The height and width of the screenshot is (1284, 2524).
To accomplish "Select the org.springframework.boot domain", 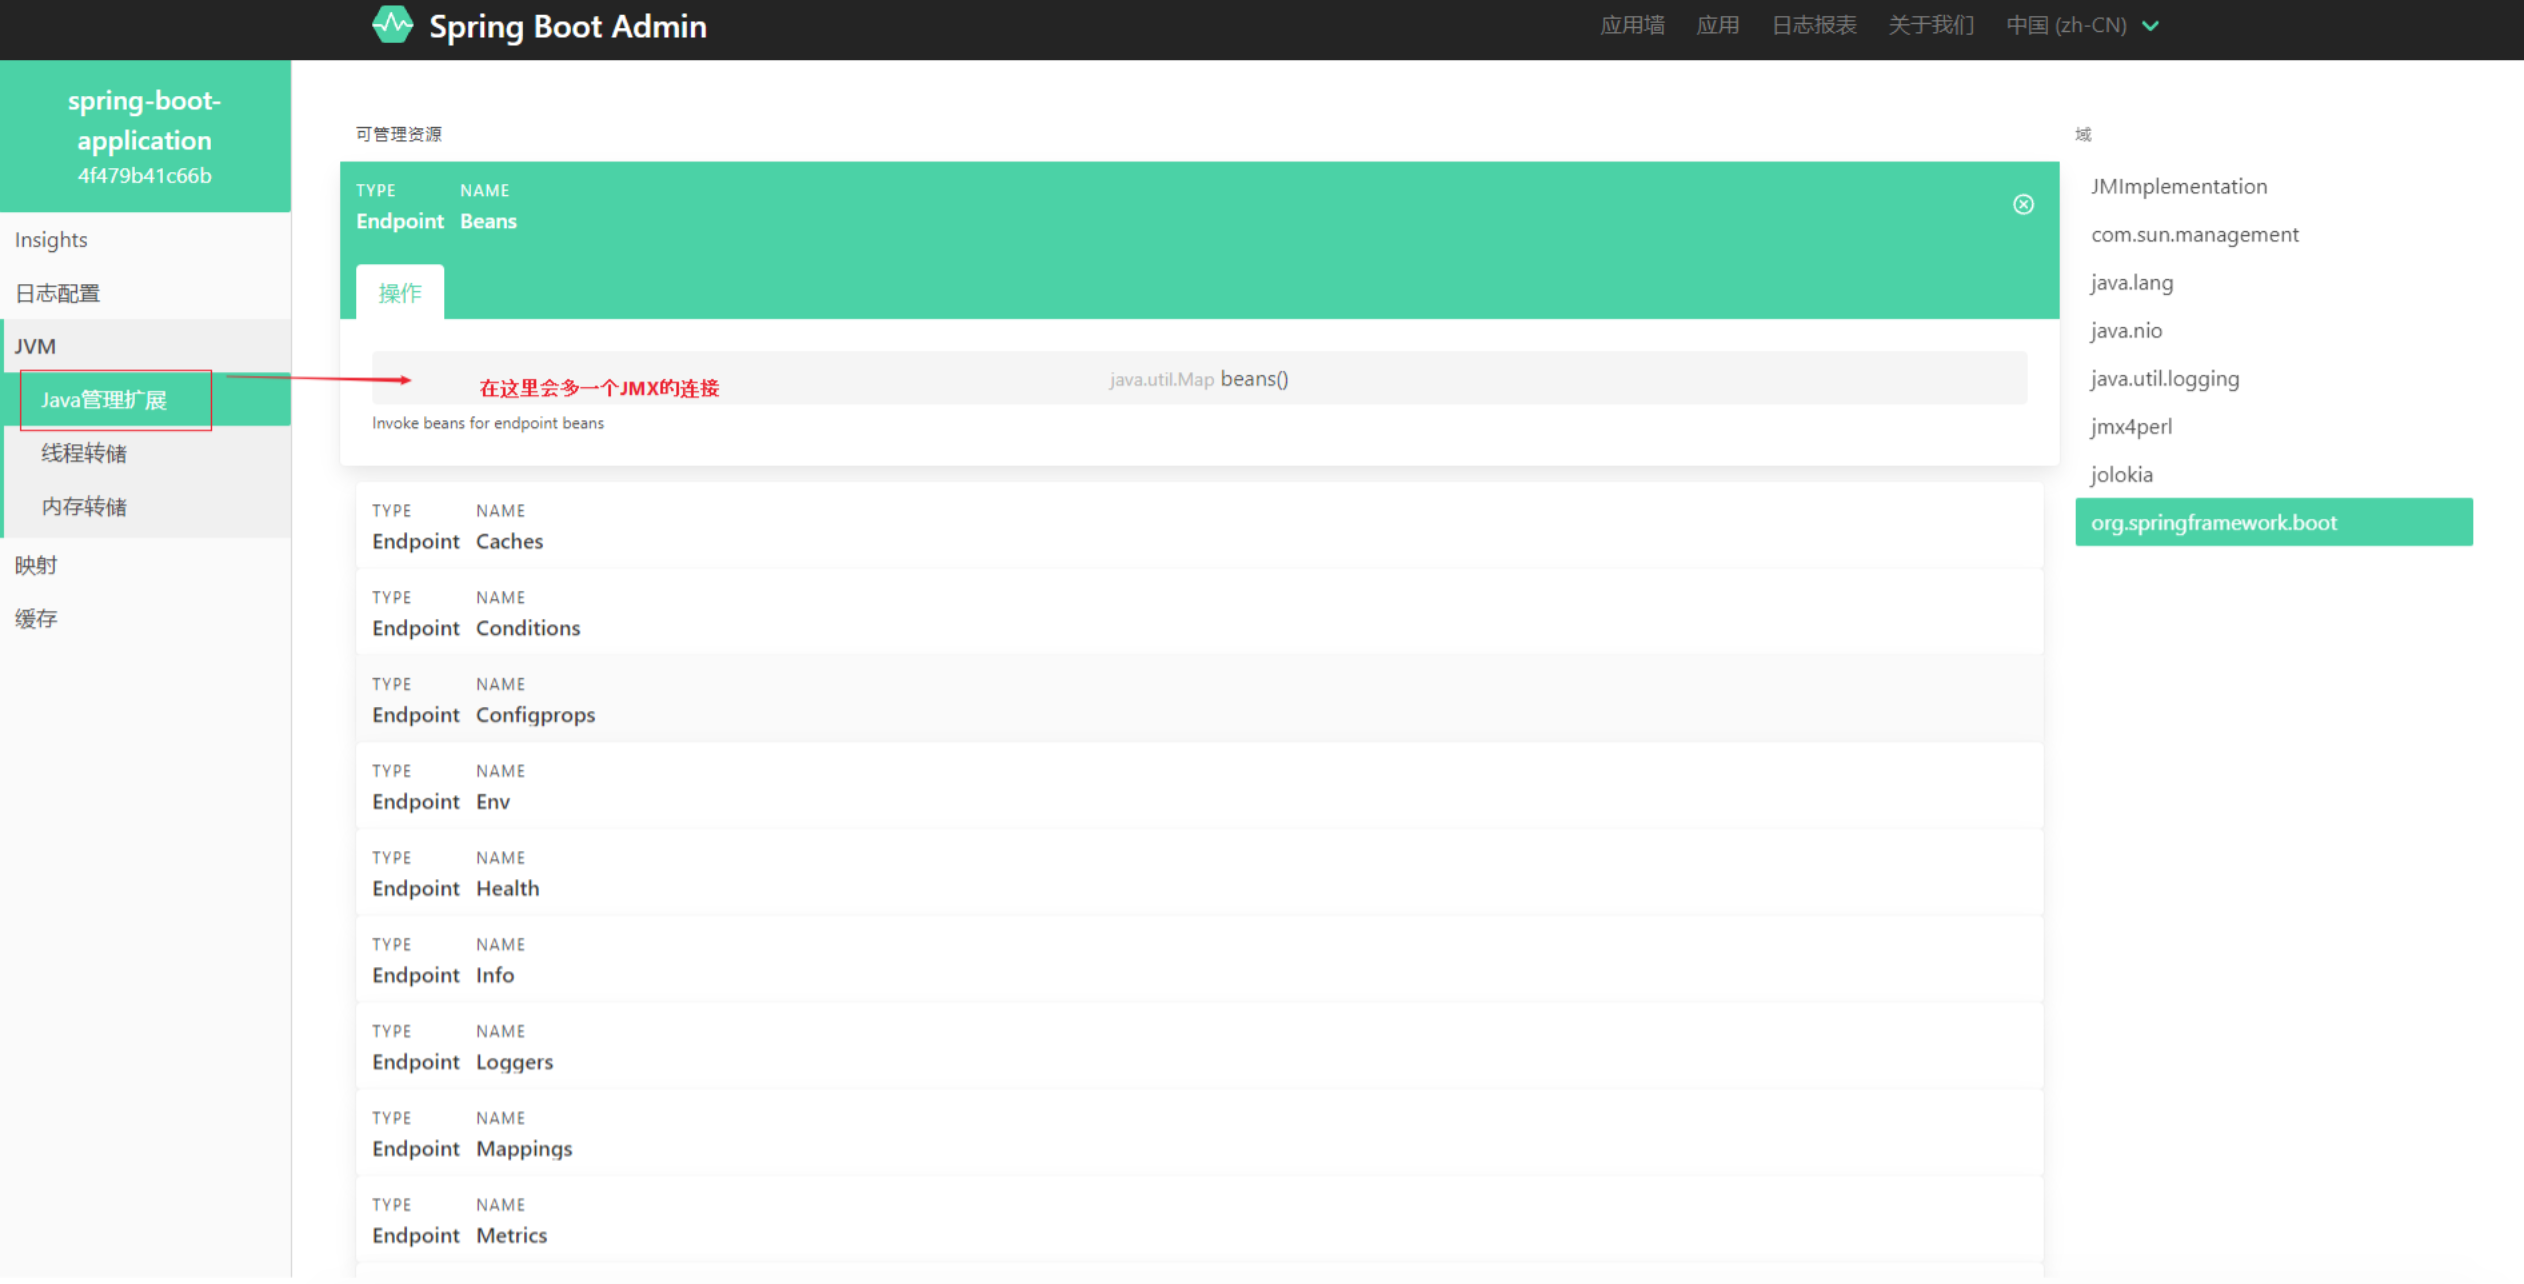I will pos(2274,522).
